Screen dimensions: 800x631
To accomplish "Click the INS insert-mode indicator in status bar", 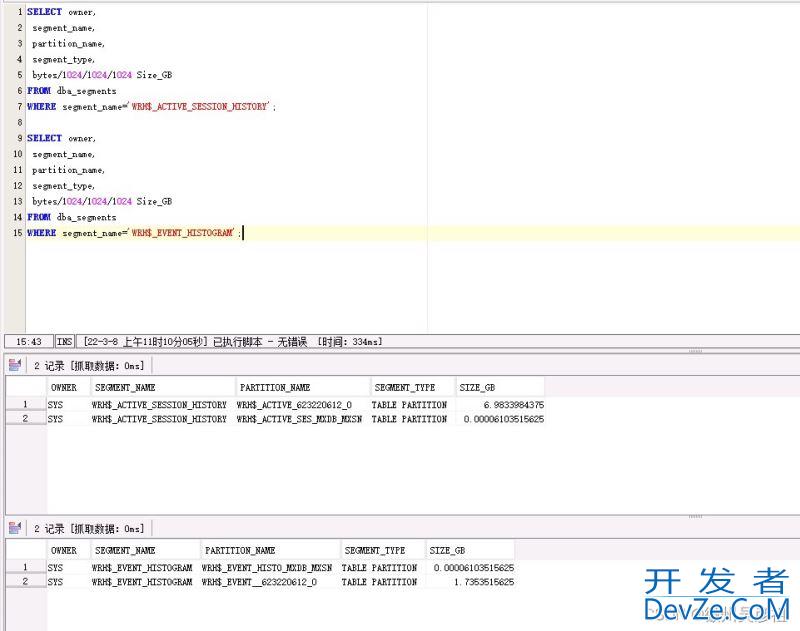I will tap(65, 341).
